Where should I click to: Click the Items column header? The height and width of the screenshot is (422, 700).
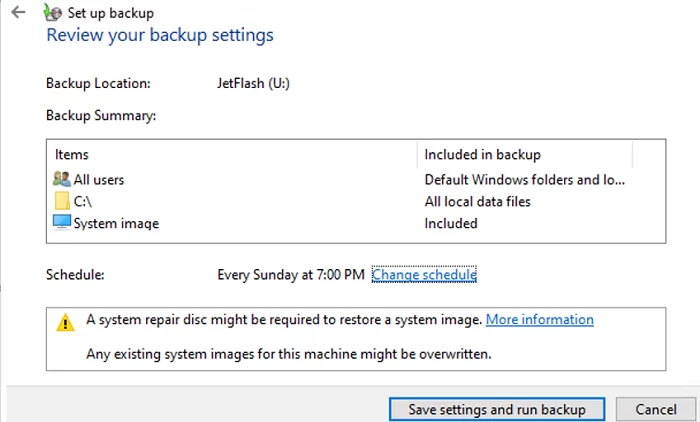pos(72,155)
